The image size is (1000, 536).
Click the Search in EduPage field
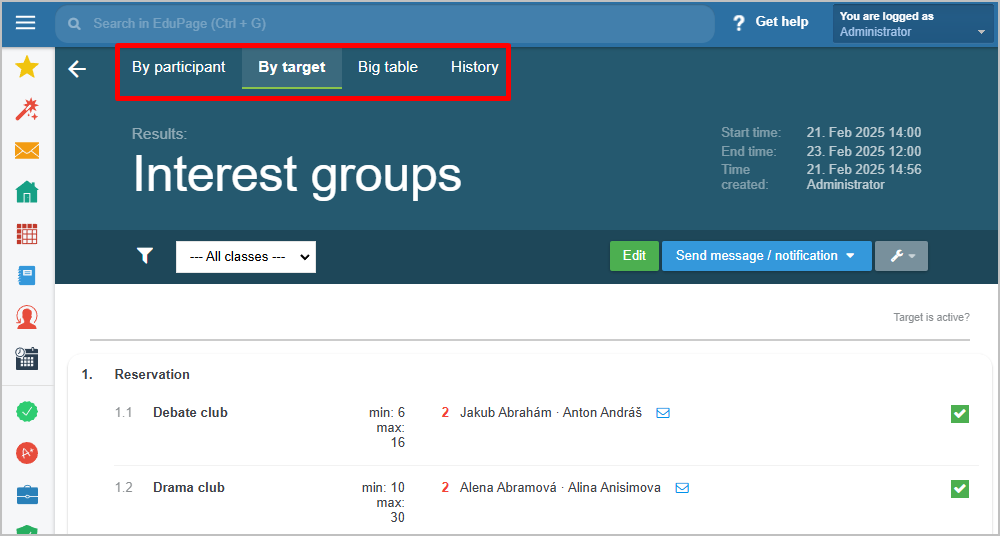(385, 24)
